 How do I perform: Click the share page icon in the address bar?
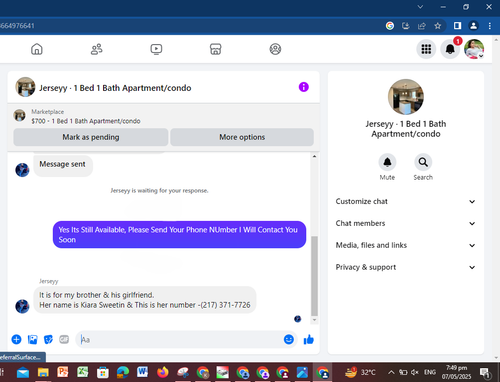422,26
